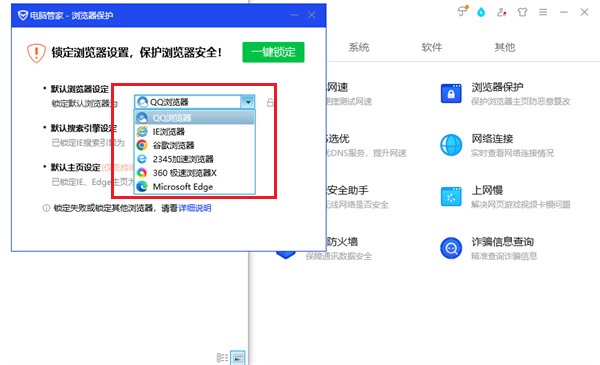Image resolution: width=600 pixels, height=365 pixels.
Task: Open the hamburger main menu icon
Action: pyautogui.click(x=543, y=12)
